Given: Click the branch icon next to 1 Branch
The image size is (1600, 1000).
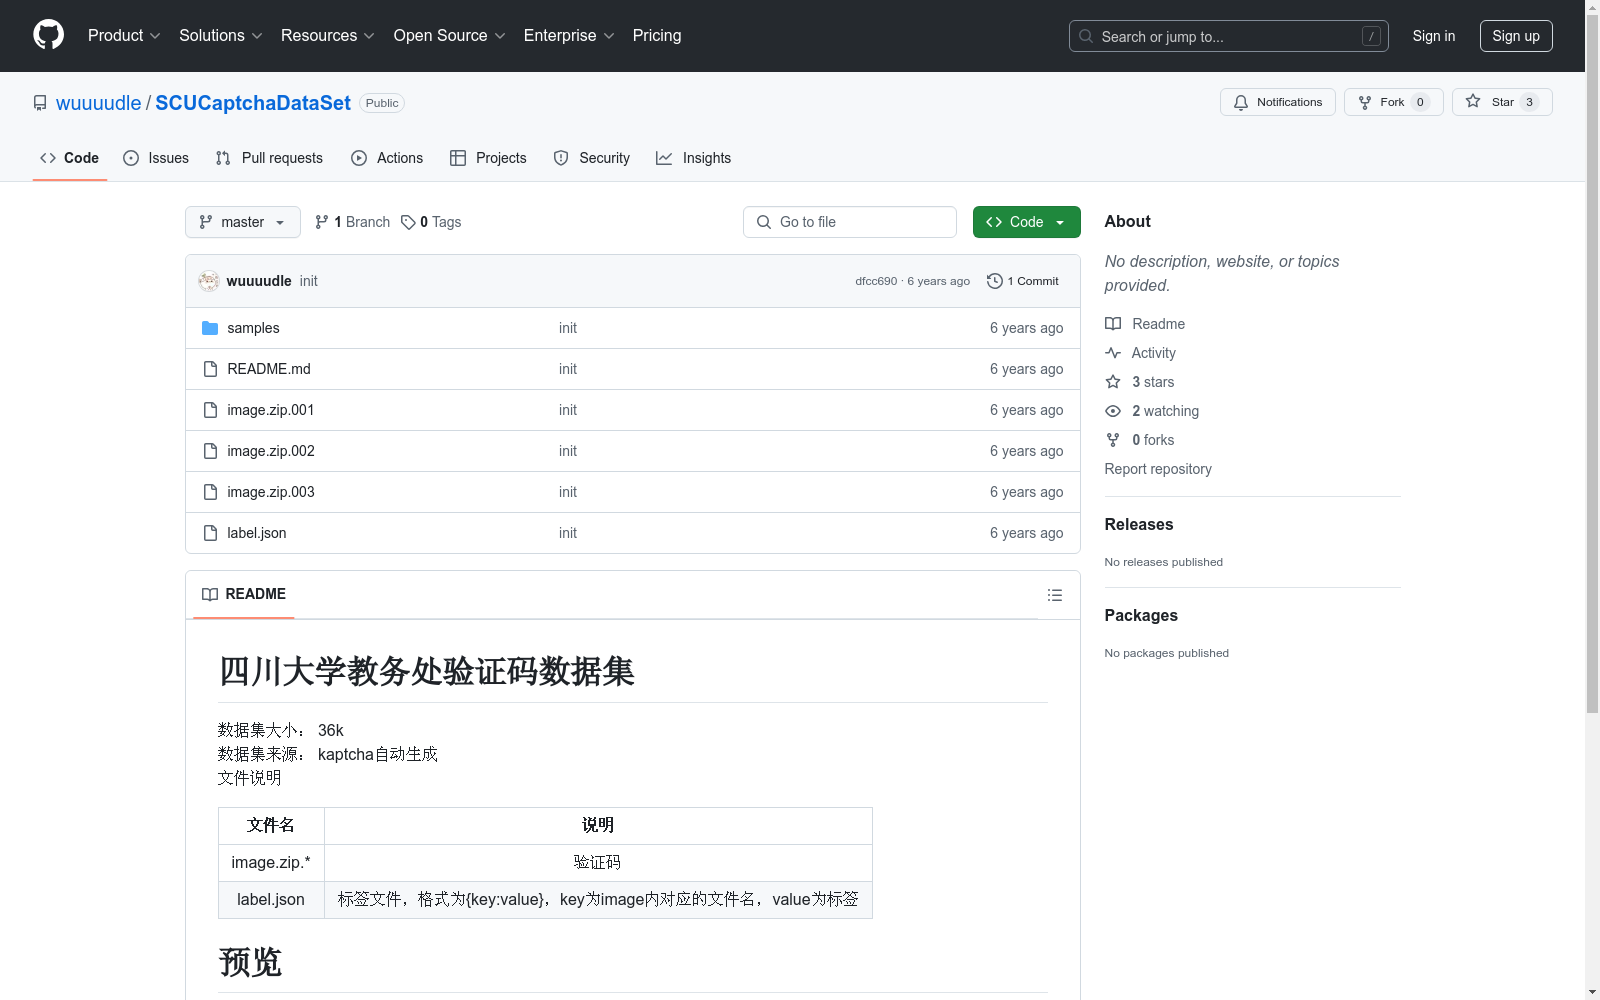Looking at the screenshot, I should (322, 222).
